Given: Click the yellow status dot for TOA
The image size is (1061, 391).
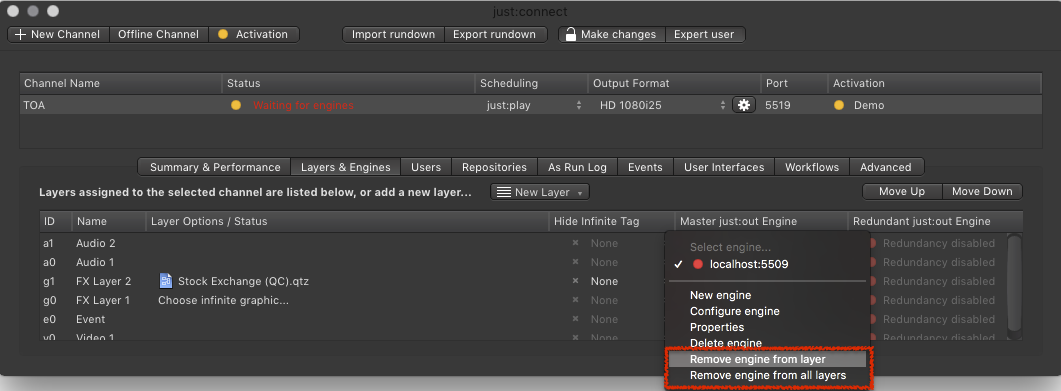Looking at the screenshot, I should tap(235, 106).
